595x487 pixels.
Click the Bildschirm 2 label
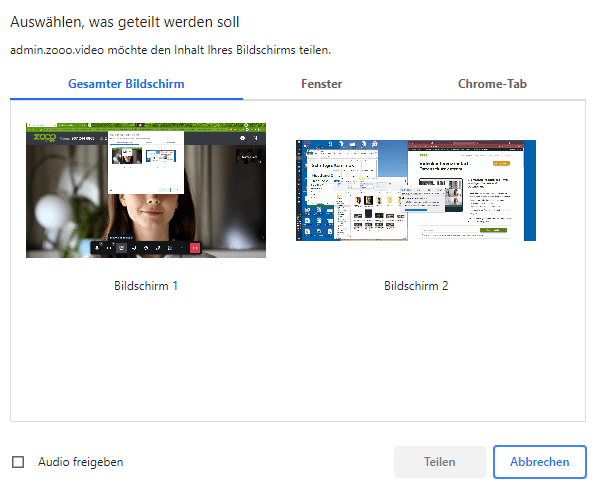pyautogui.click(x=416, y=285)
